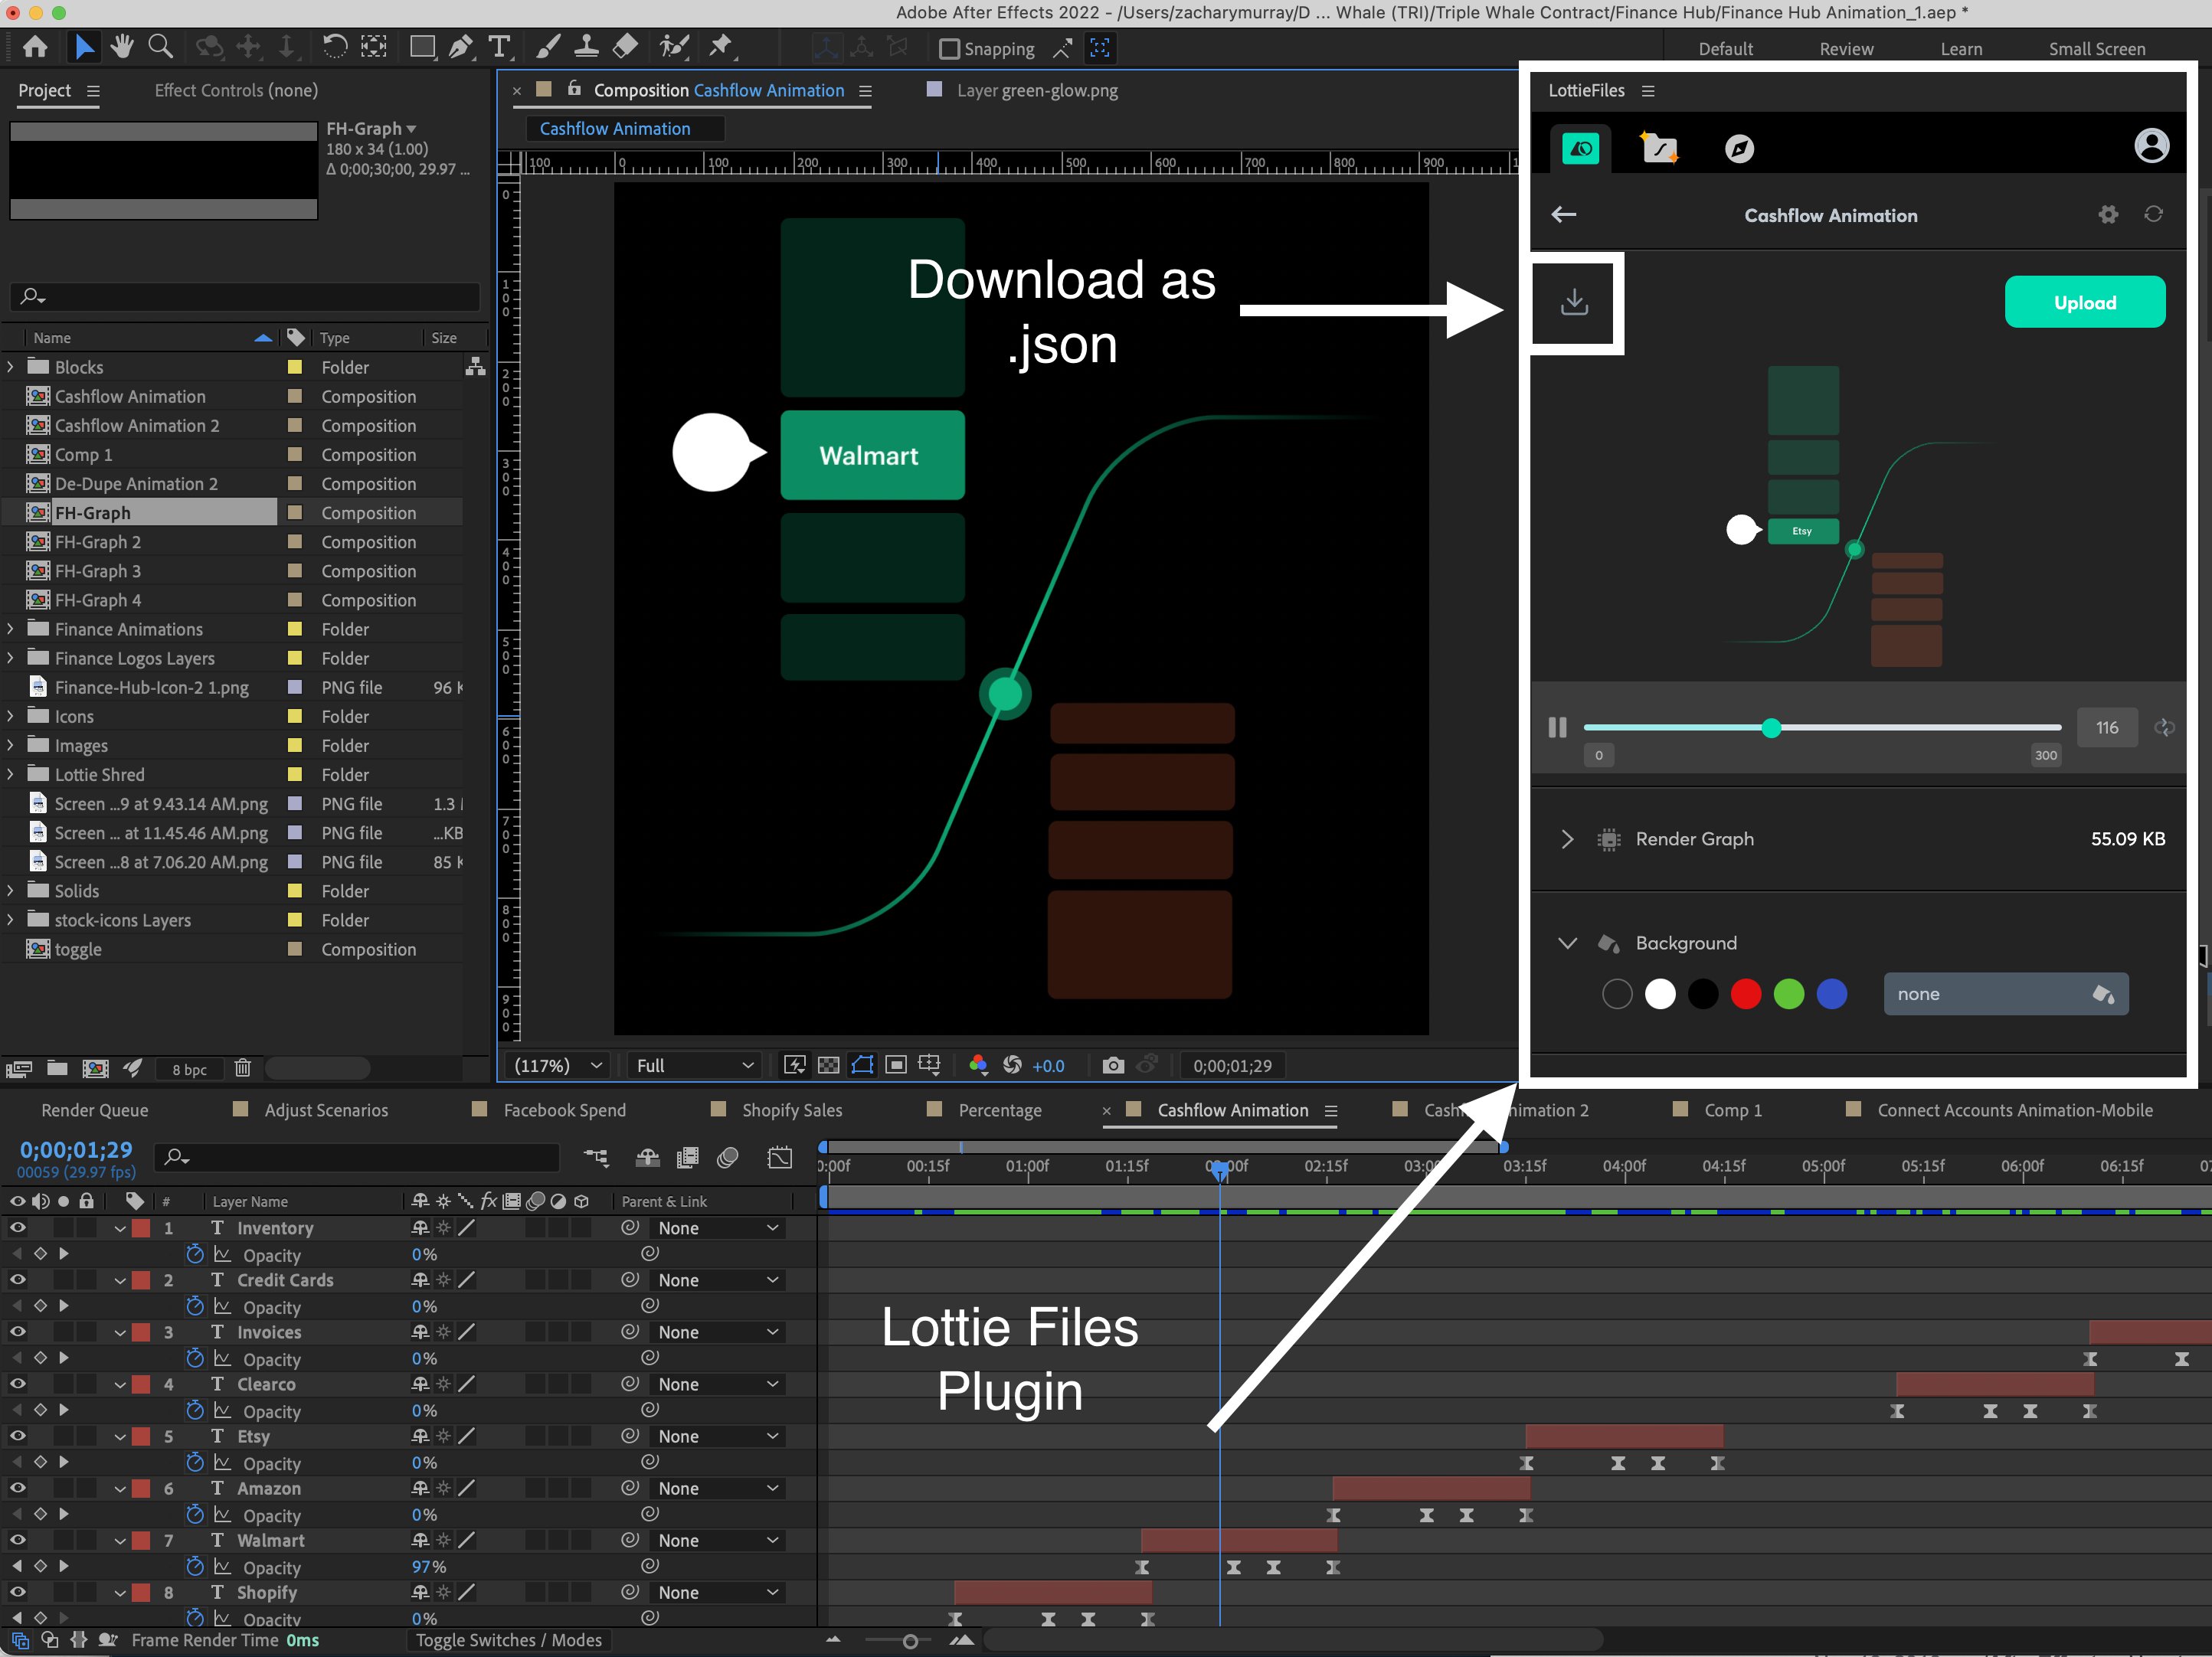Open Effect Controls panel tab
Viewport: 2212px width, 1657px height.
click(236, 90)
